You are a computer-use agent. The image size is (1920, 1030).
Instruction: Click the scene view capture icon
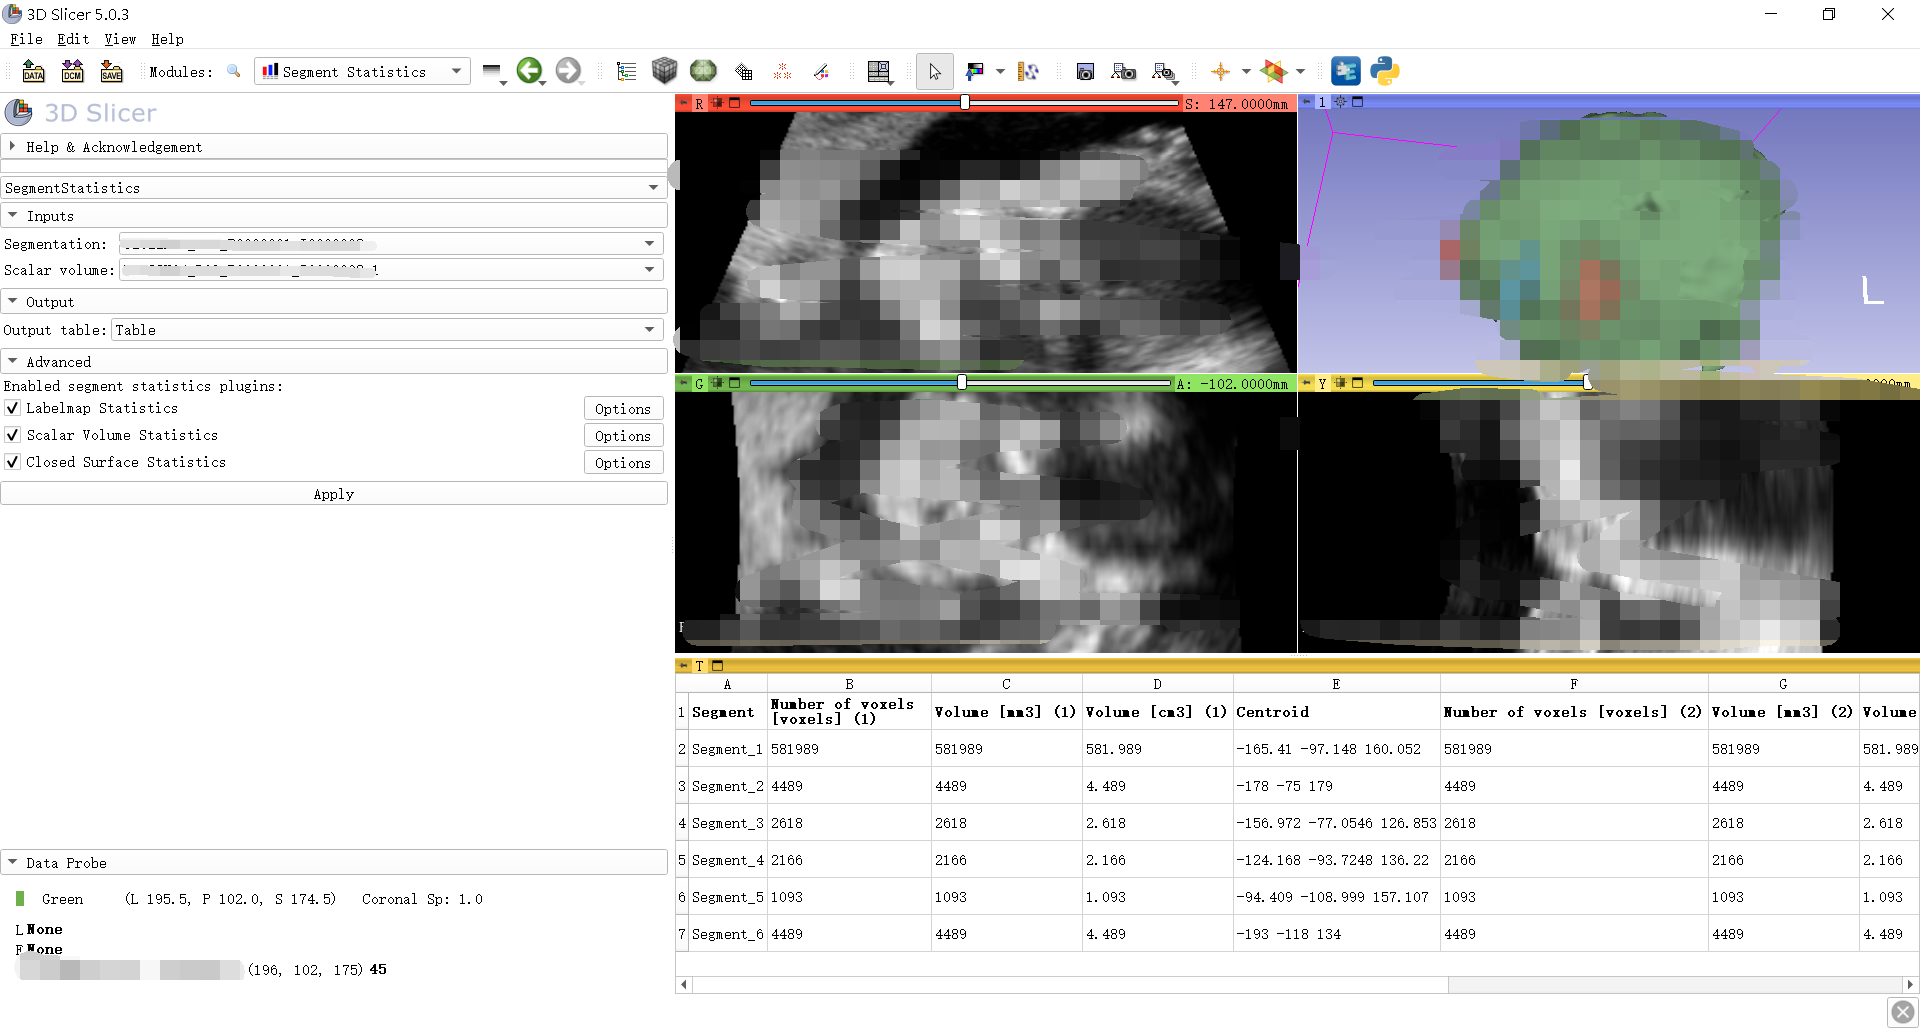coord(1124,71)
